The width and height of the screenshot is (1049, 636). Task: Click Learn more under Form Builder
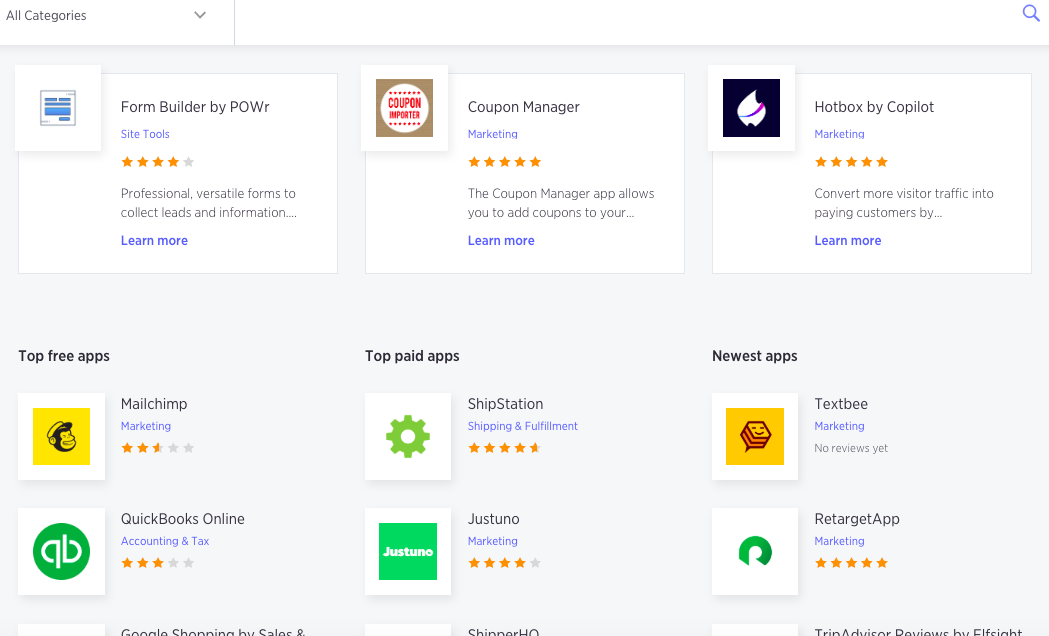[154, 241]
